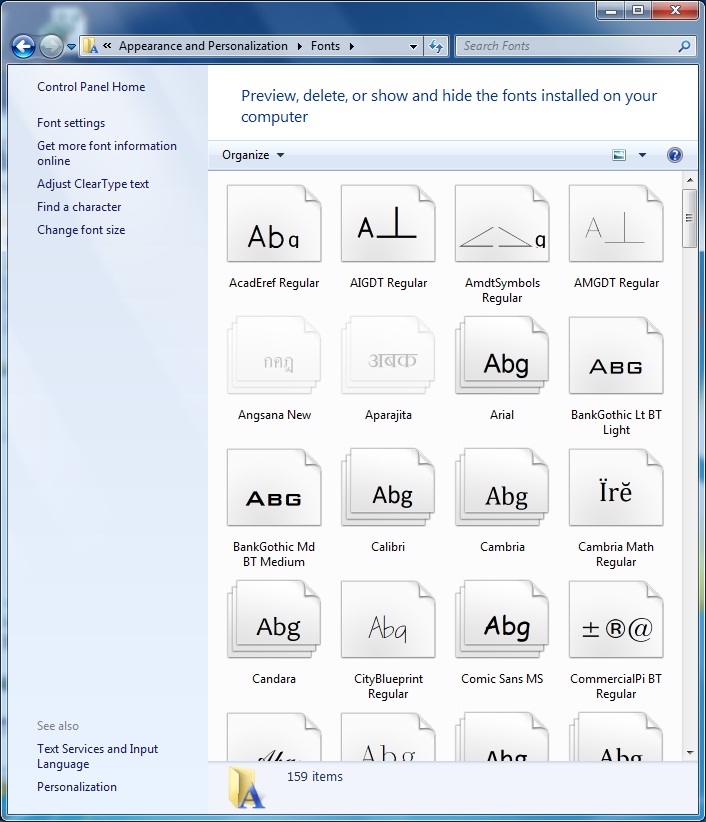This screenshot has height=822, width=706.
Task: Click the Fonts breadcrumb item
Action: (x=325, y=46)
